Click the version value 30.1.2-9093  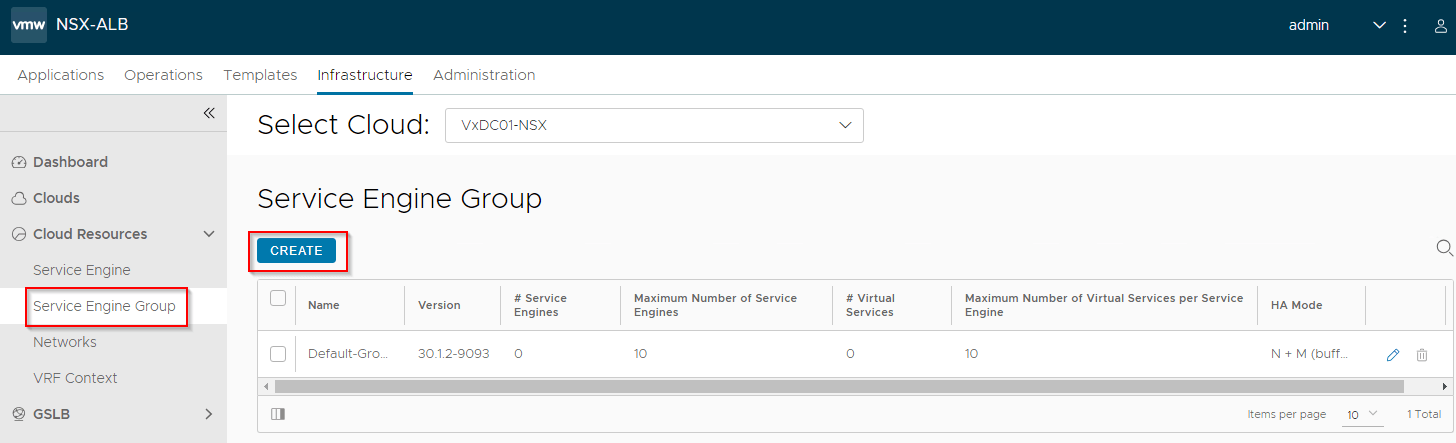point(453,354)
